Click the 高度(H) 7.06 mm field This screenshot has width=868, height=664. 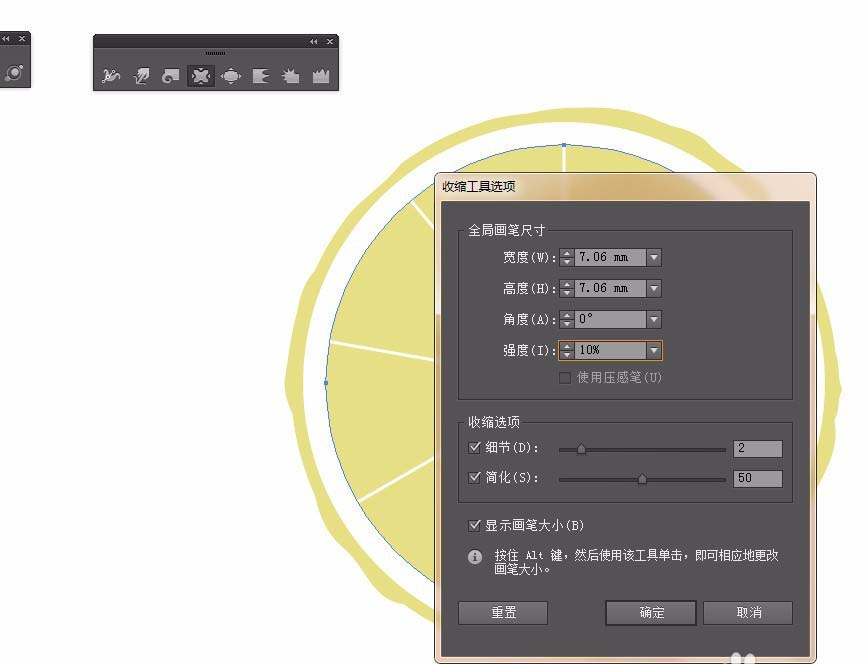point(610,289)
